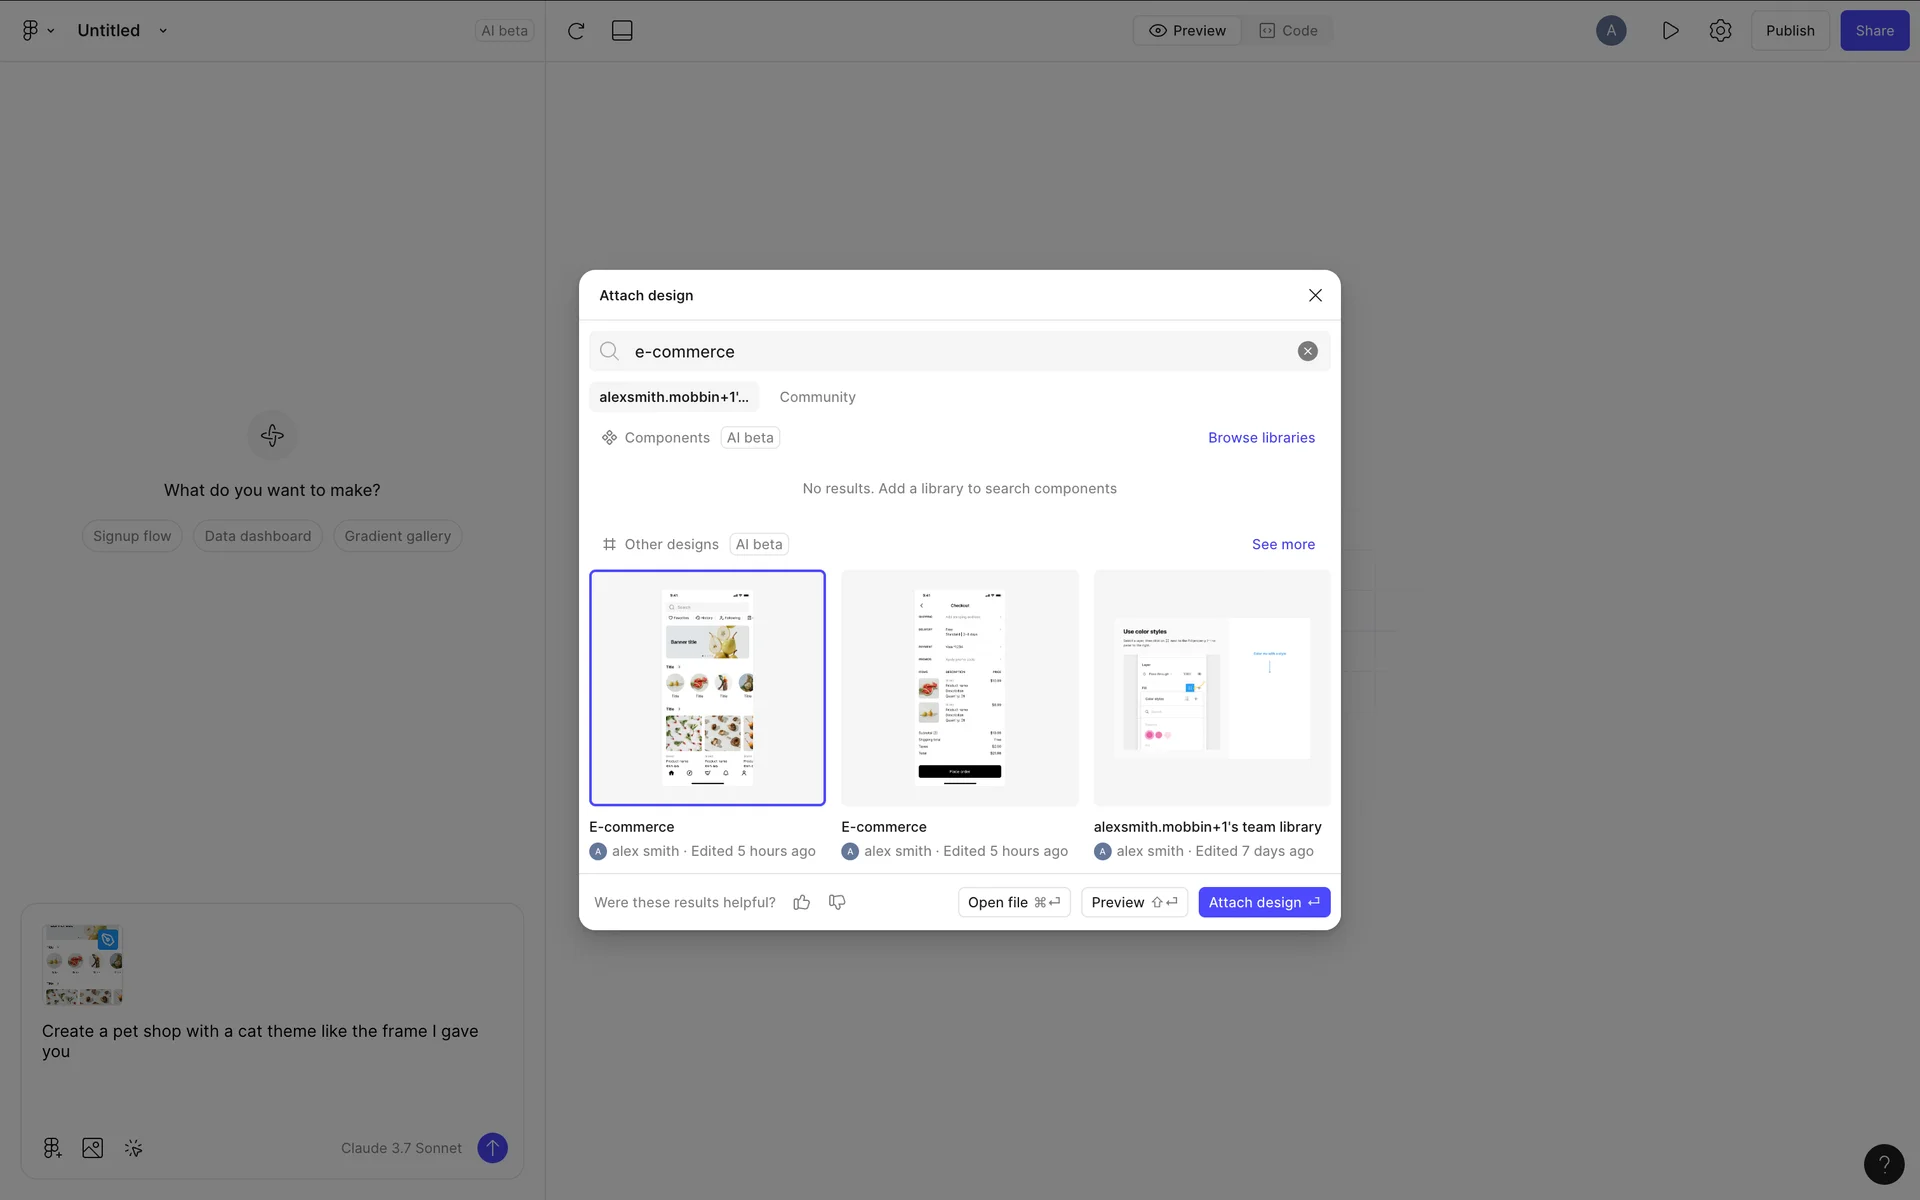Select the alexsmith.mobbin+1 team tab
This screenshot has height=1200, width=1920.
pyautogui.click(x=673, y=397)
